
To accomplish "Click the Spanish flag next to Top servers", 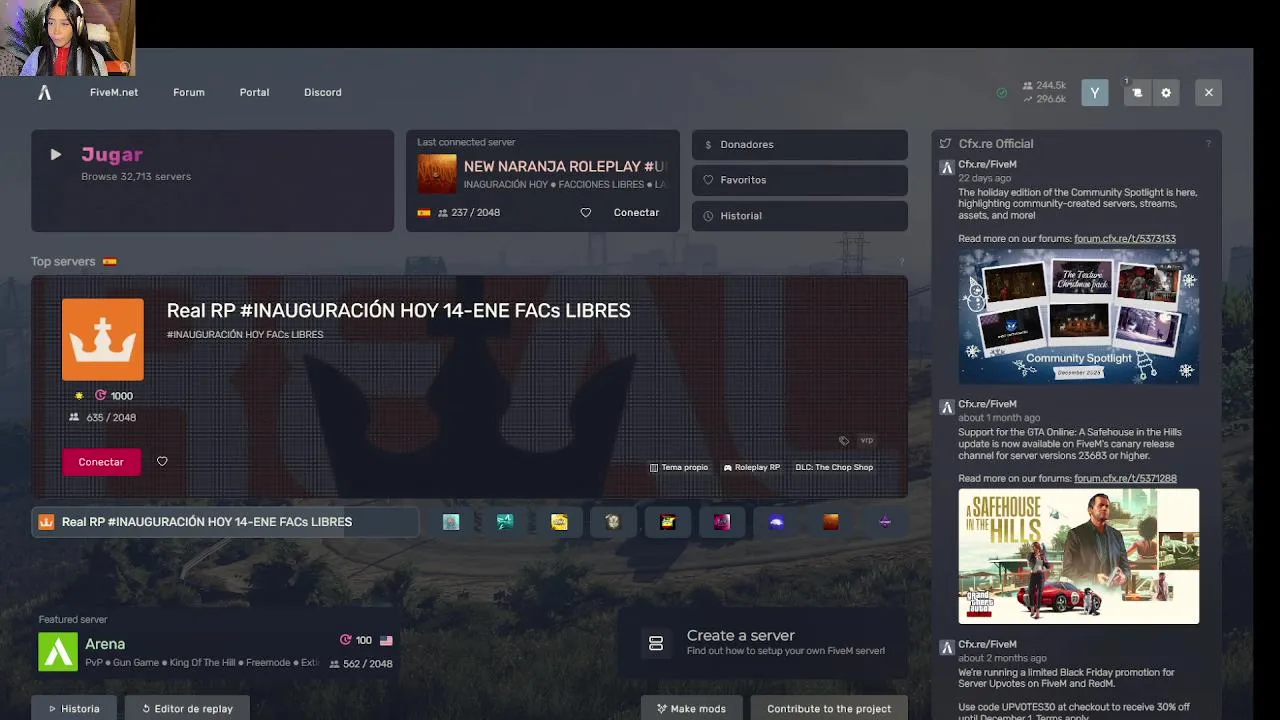I will pyautogui.click(x=110, y=262).
